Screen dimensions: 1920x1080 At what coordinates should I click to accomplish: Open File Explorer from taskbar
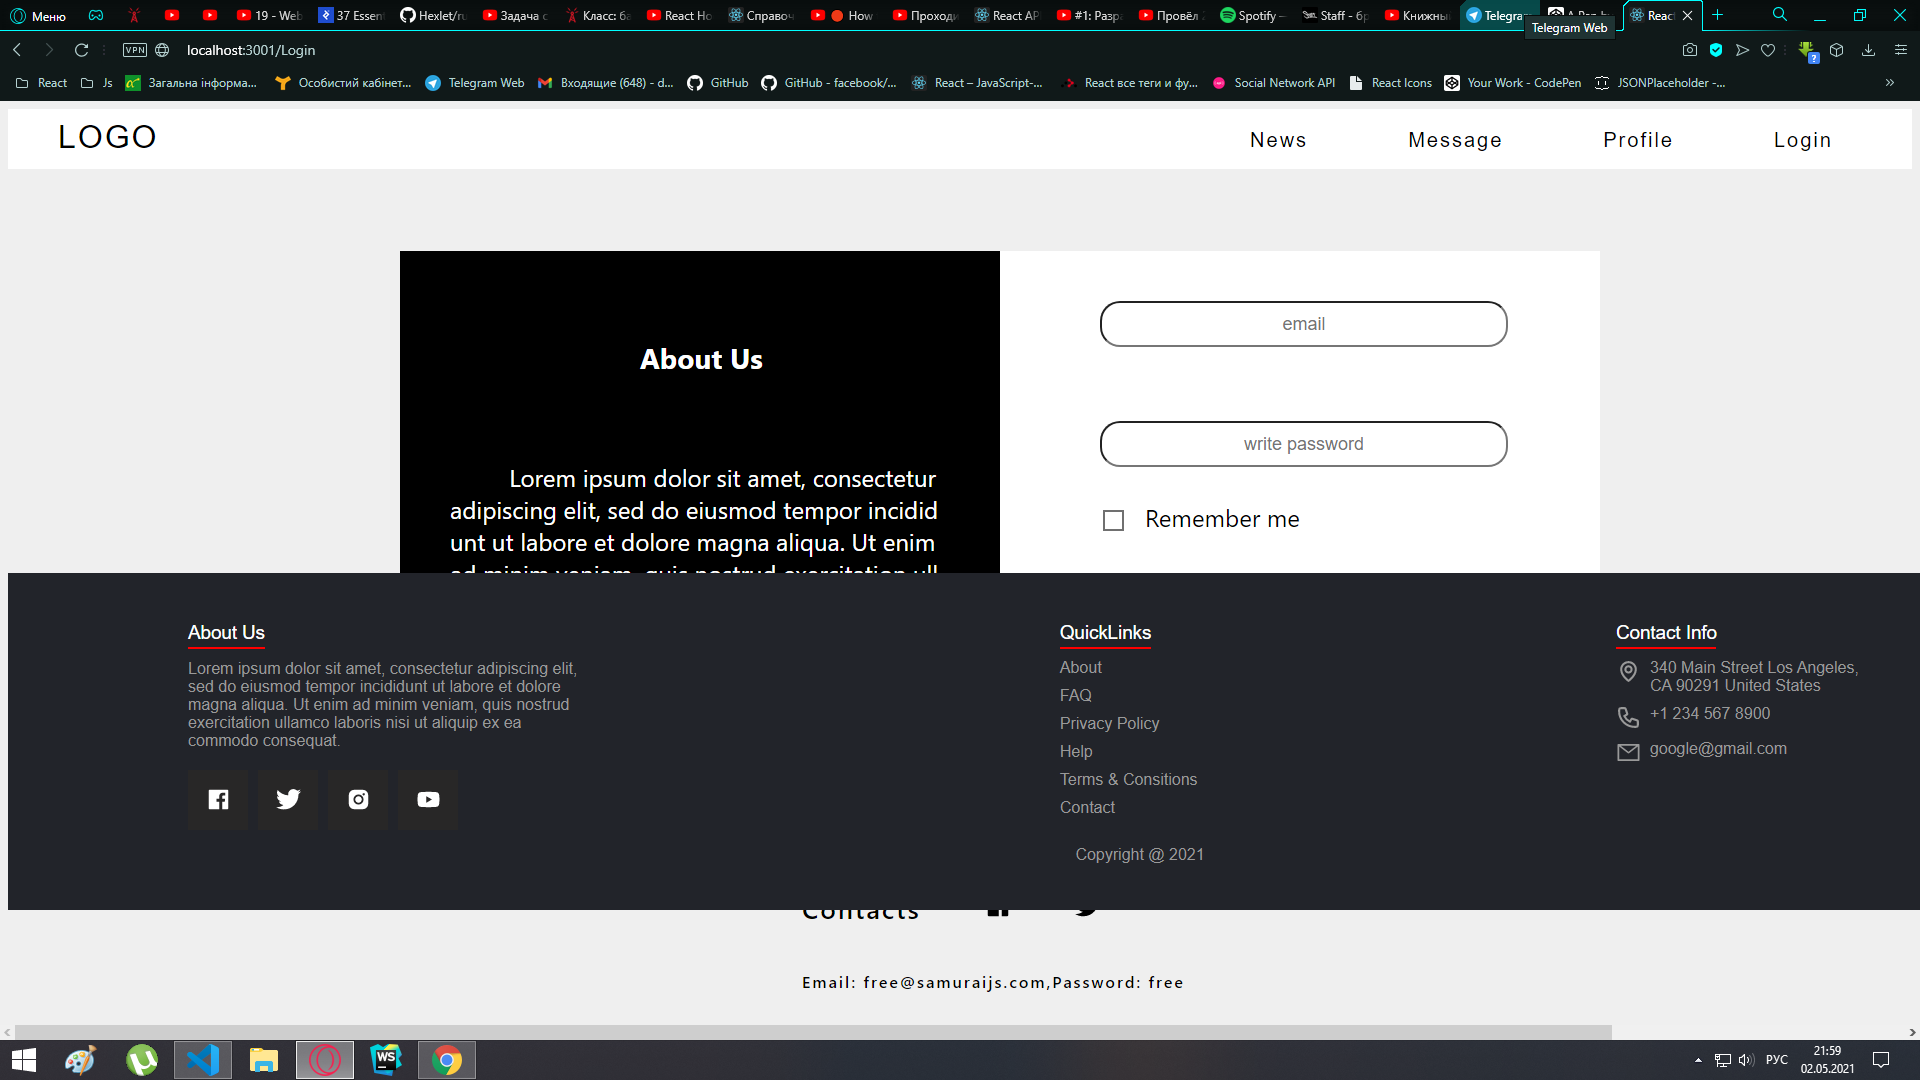264,1060
